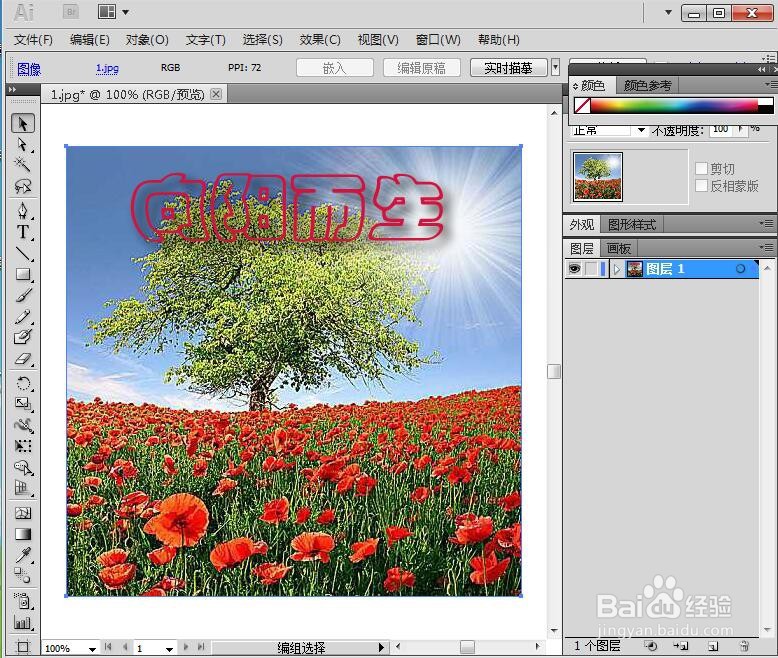Viewport: 778px width, 658px height.
Task: Select the Warp tool
Action: pyautogui.click(x=23, y=425)
